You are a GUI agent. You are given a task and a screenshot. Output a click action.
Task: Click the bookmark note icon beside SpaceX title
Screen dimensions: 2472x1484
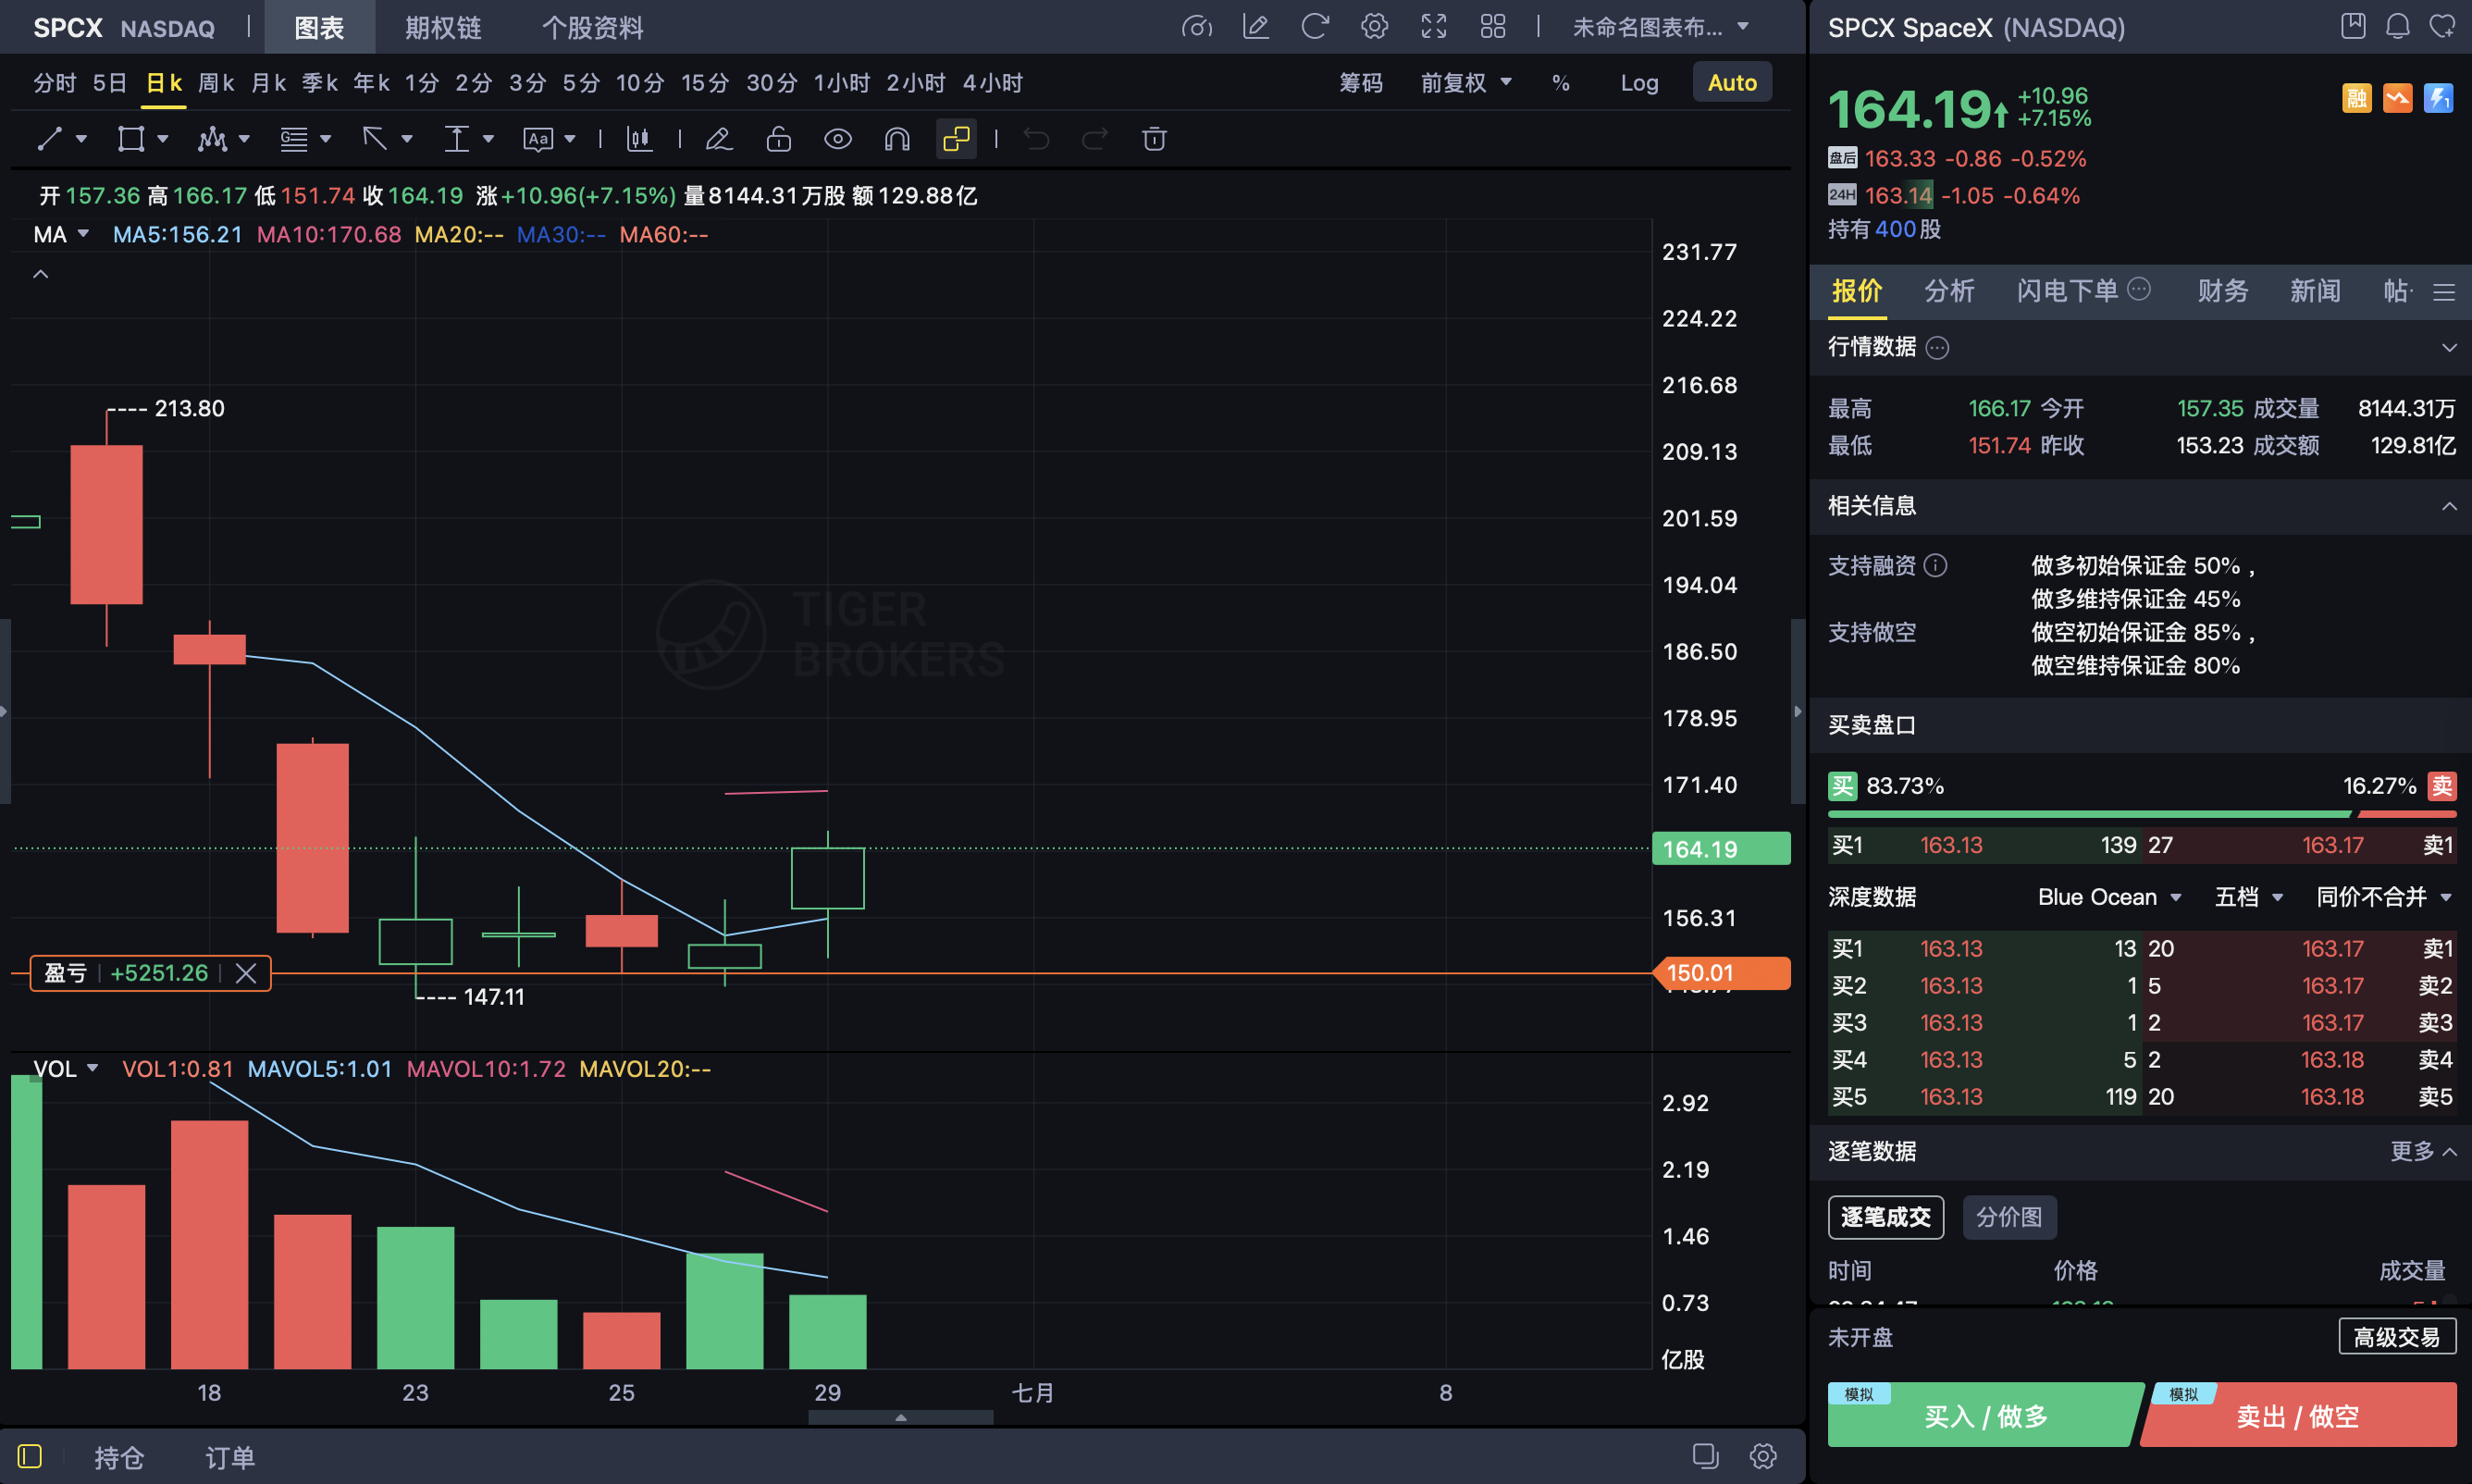(2353, 26)
